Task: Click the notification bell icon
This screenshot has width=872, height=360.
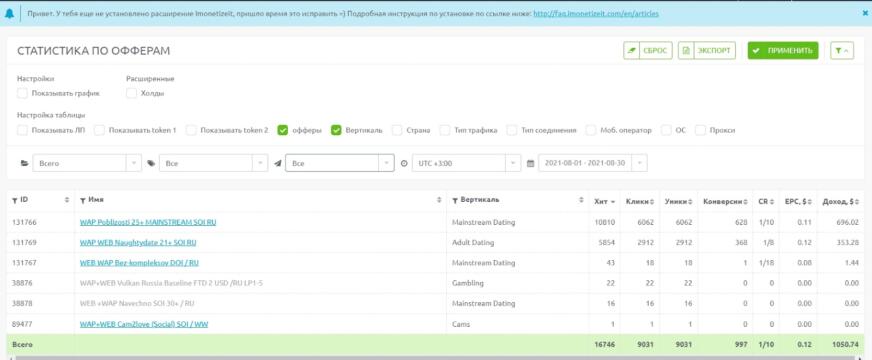Action: pyautogui.click(x=9, y=14)
